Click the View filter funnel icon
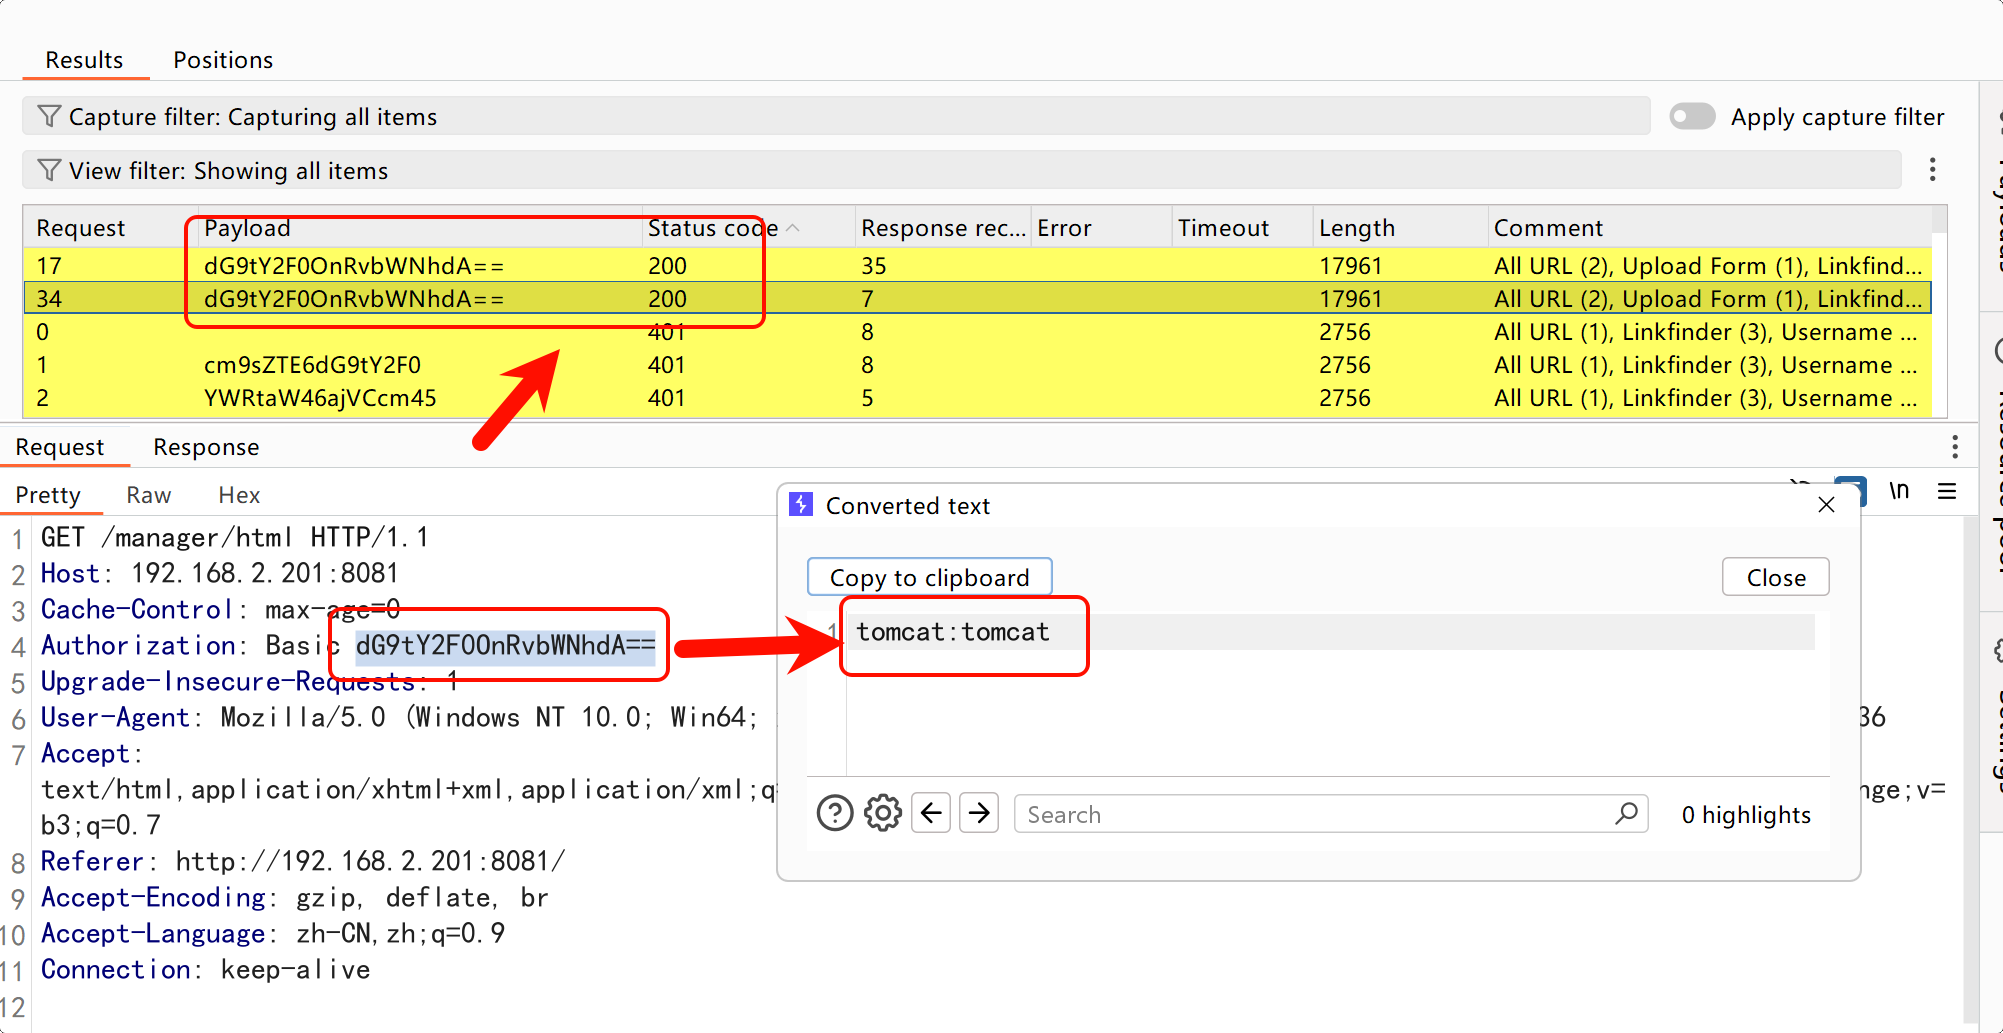The image size is (2003, 1033). click(x=49, y=171)
